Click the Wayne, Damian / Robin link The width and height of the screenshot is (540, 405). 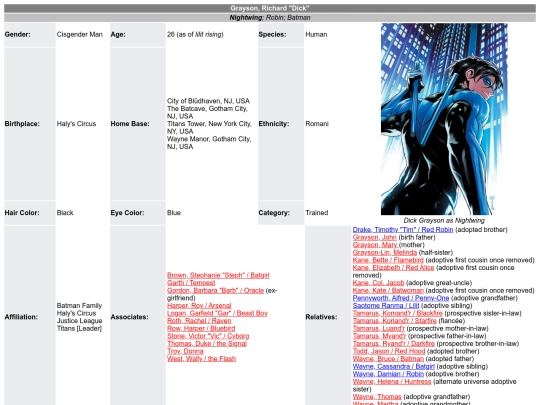pos(388,374)
